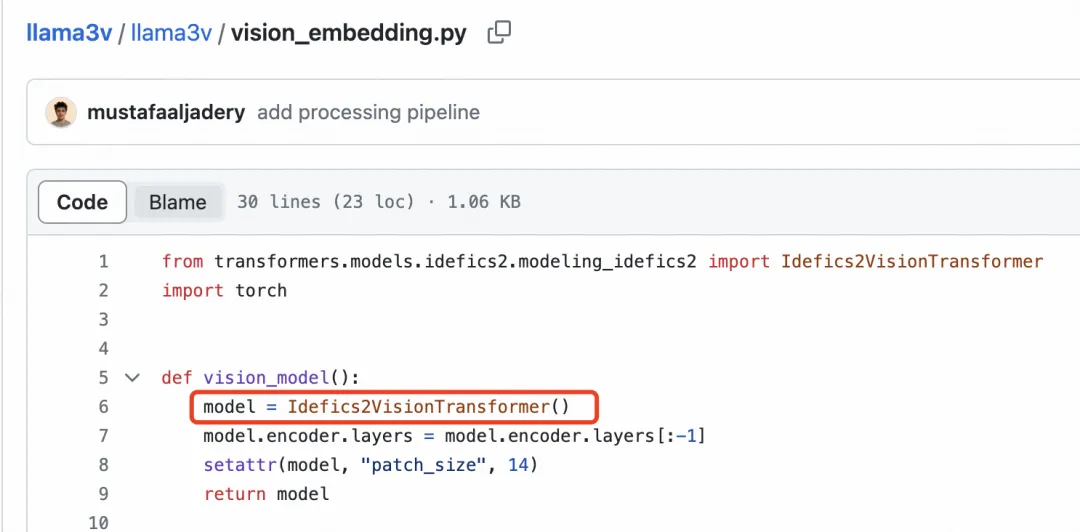Click the "patch_size" string literal
Image resolution: width=1080 pixels, height=532 pixels.
pyautogui.click(x=424, y=465)
